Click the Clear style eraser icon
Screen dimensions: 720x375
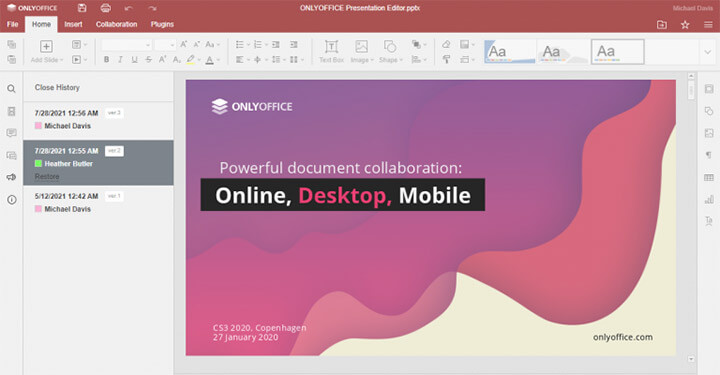(446, 45)
